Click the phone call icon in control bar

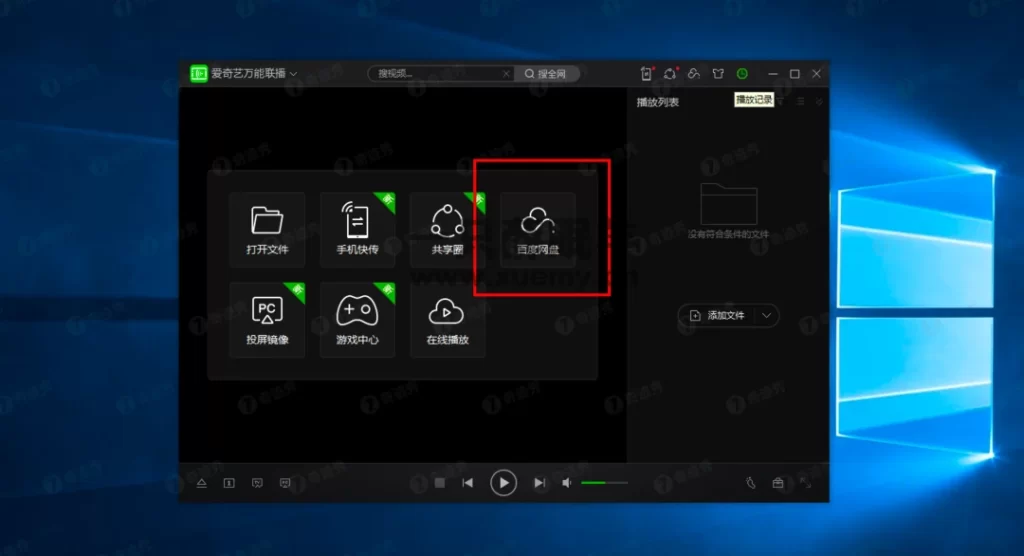pos(750,483)
